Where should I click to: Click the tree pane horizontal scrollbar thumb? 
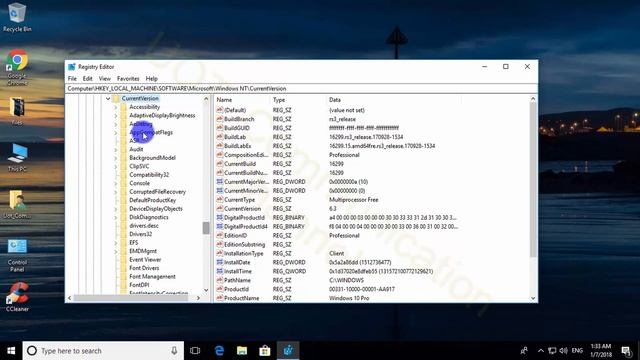(x=131, y=298)
